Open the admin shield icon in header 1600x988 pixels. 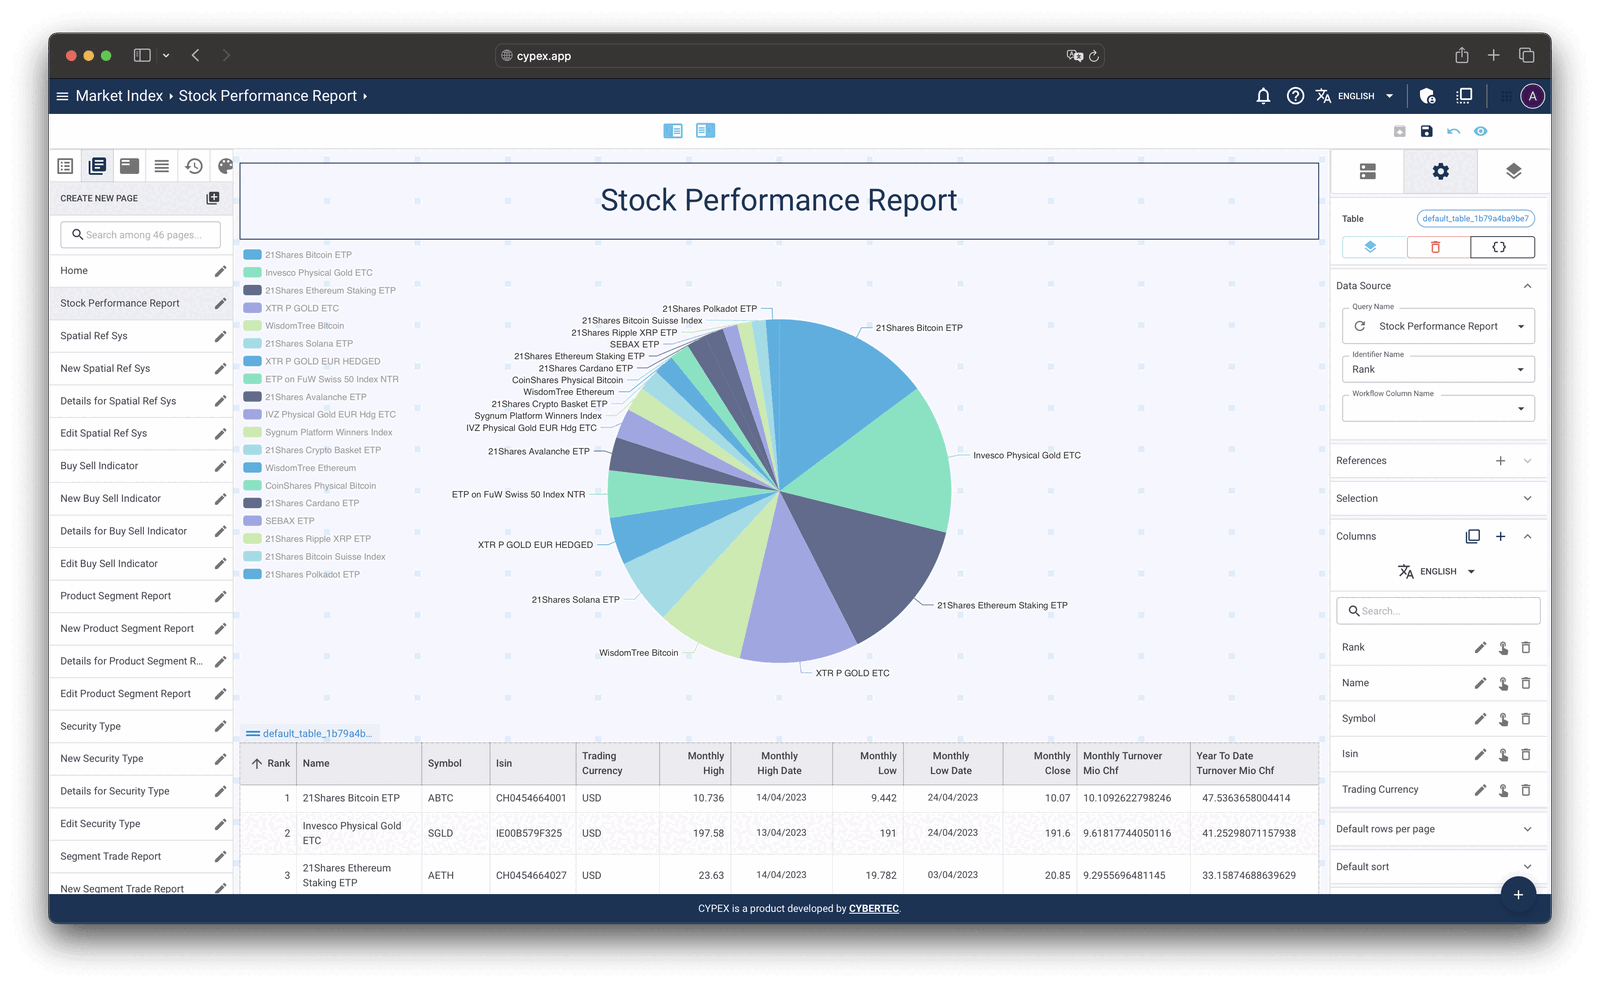coord(1427,96)
